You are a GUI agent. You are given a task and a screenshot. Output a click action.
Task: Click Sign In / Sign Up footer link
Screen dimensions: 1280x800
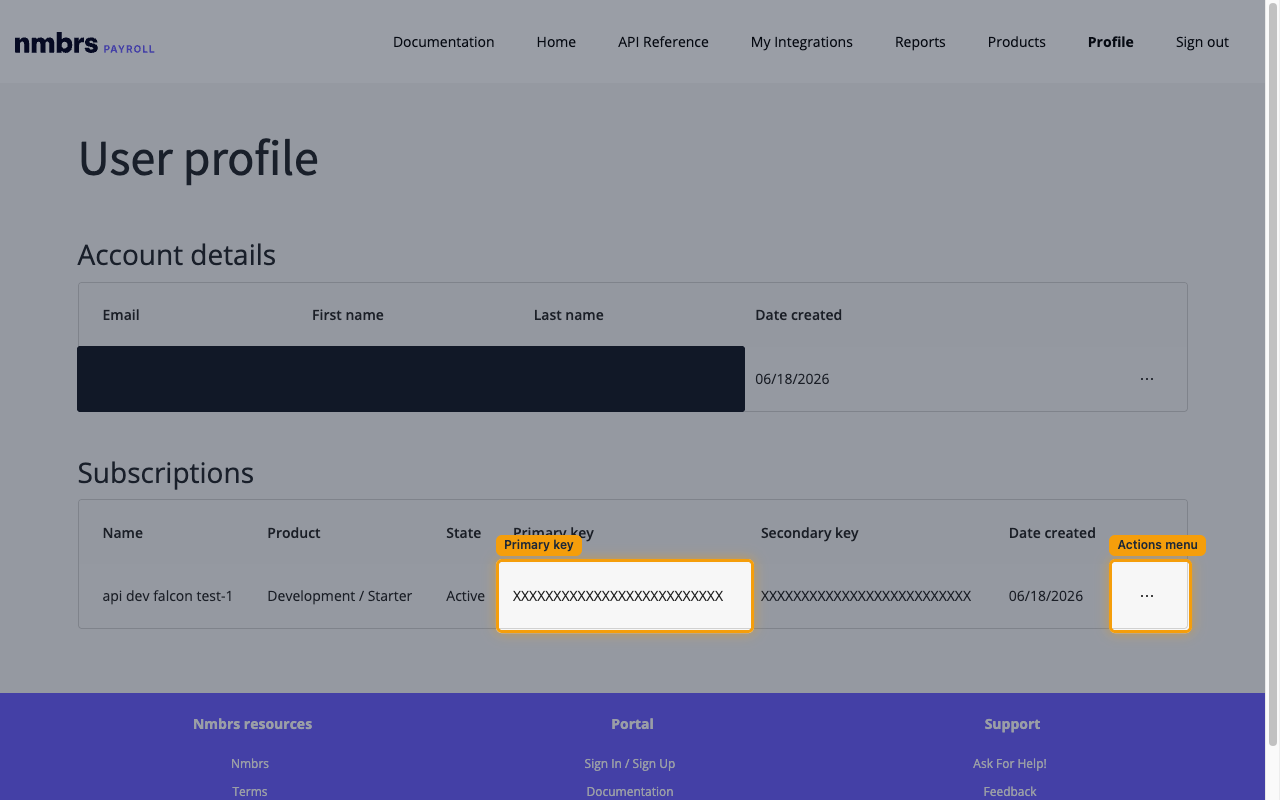pyautogui.click(x=630, y=764)
